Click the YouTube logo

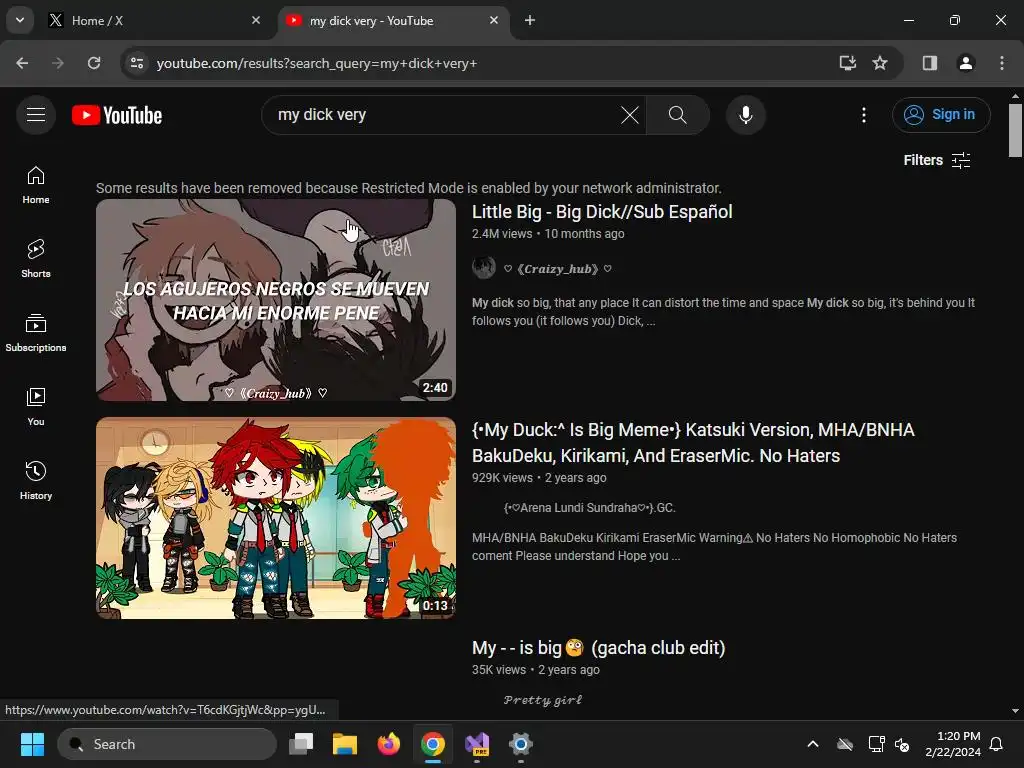[117, 115]
